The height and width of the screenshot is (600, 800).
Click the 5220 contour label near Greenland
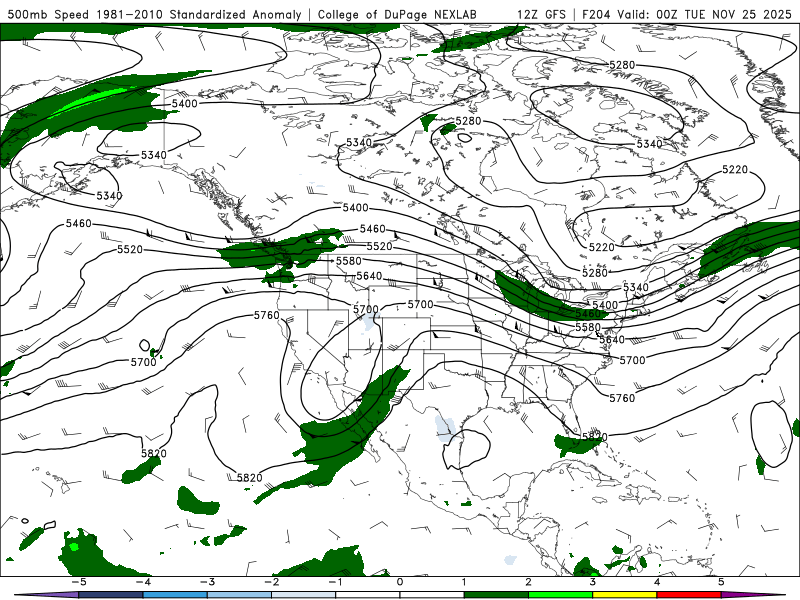pyautogui.click(x=735, y=169)
